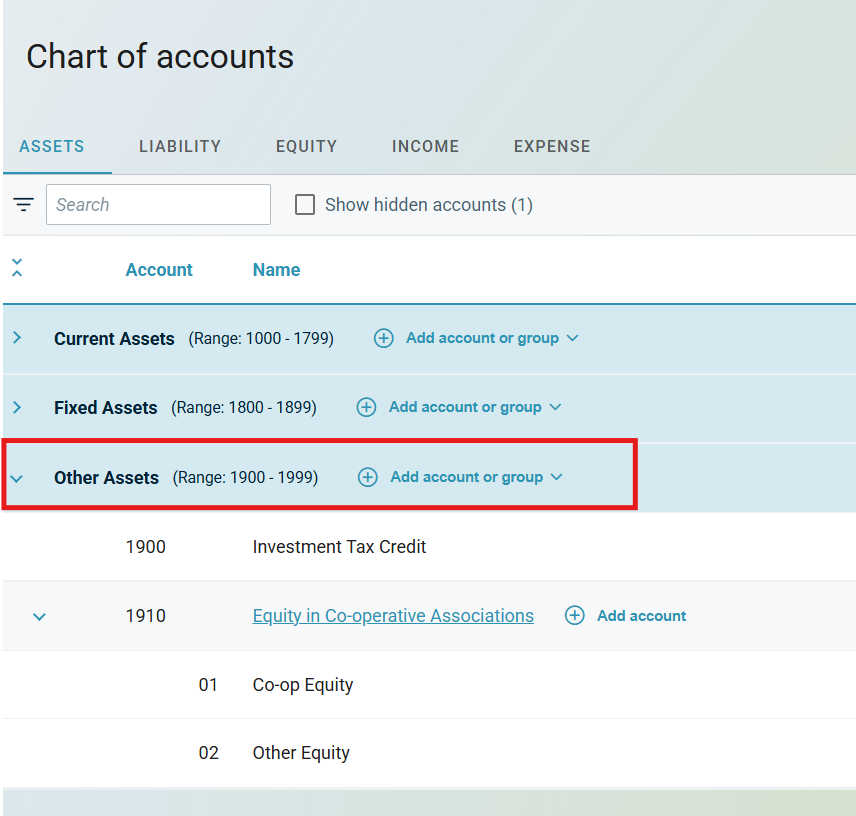Click the filter icon beside Search
Viewport: 856px width, 816px height.
(22, 205)
